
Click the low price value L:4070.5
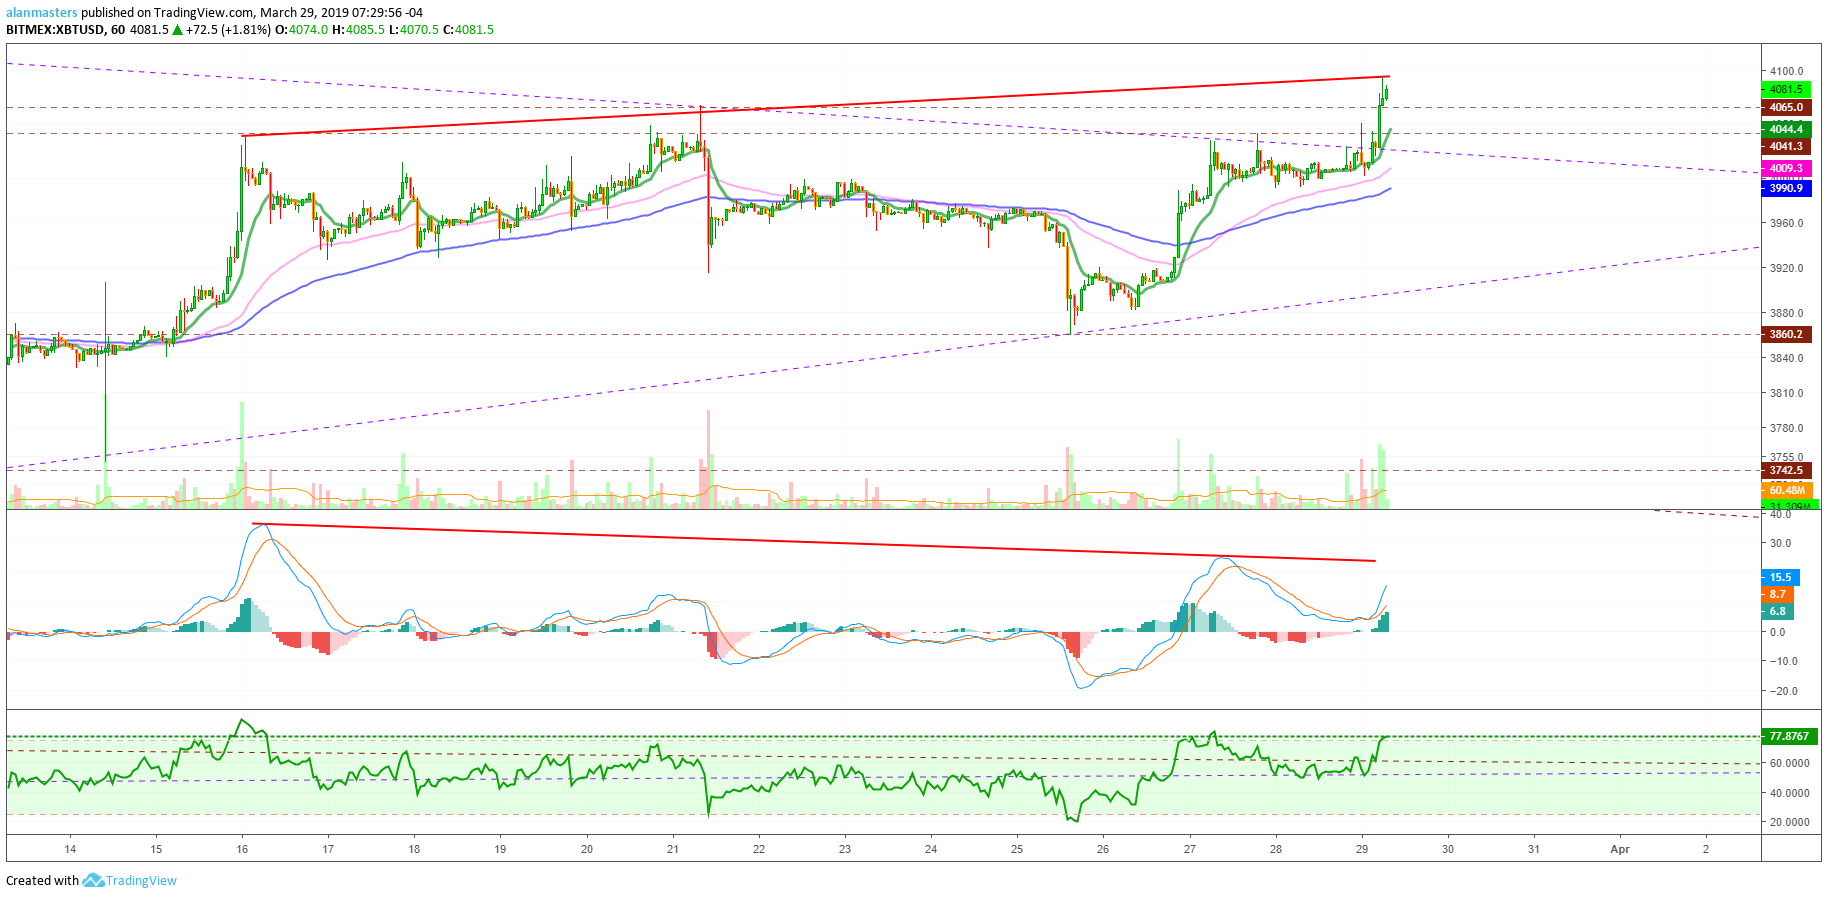pos(414,30)
